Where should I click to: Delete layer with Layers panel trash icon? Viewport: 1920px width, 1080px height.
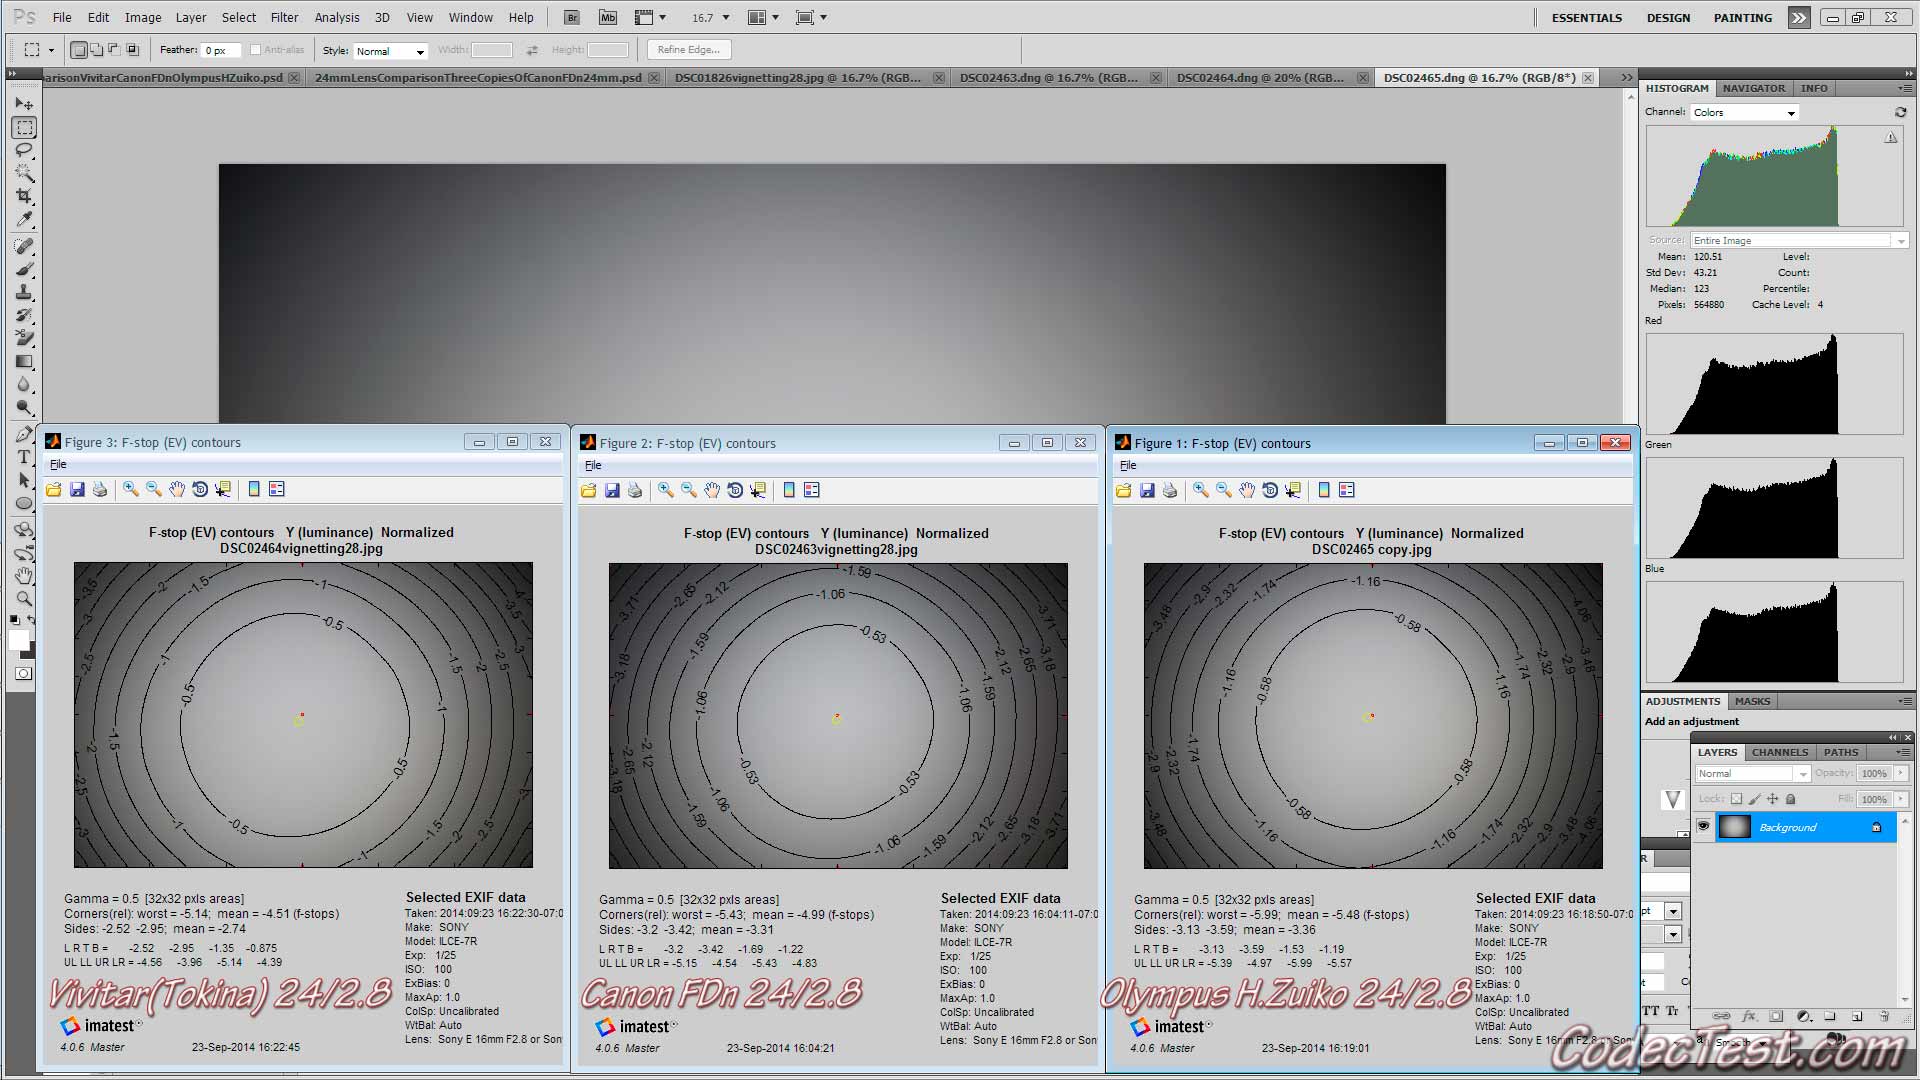pos(1884,1016)
